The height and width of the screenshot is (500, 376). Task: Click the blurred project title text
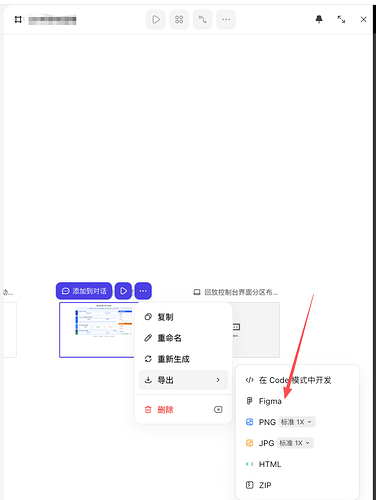coord(52,20)
